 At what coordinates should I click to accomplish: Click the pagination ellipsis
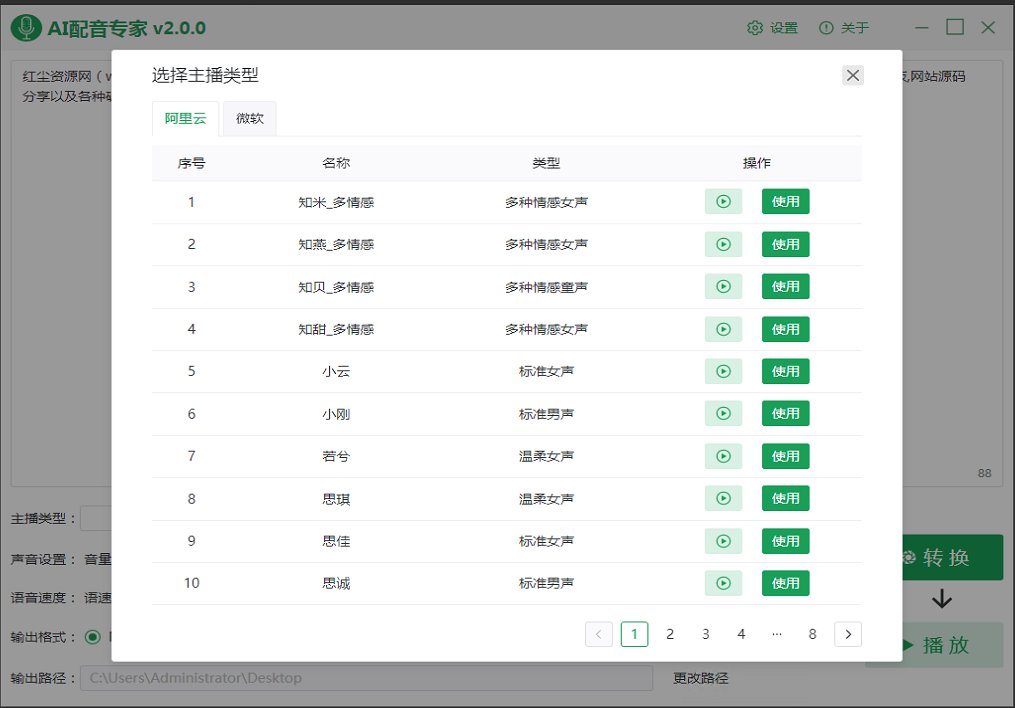point(777,634)
